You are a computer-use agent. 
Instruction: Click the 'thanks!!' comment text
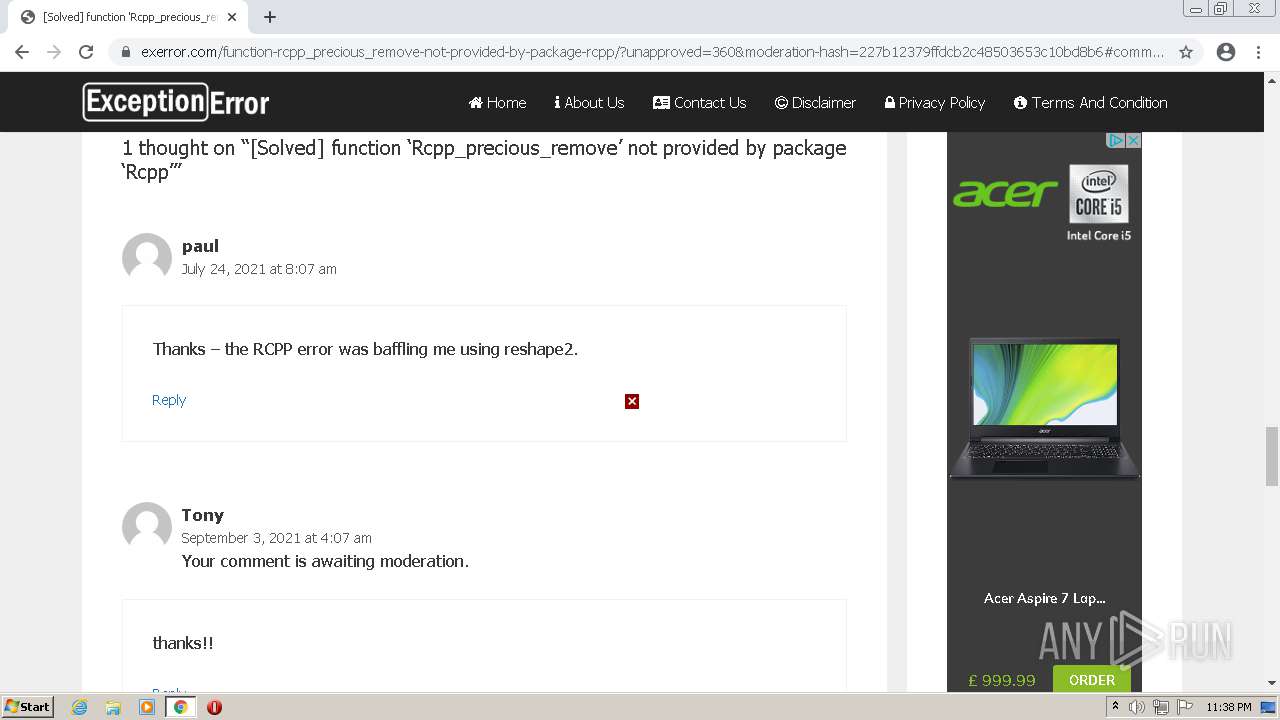183,643
